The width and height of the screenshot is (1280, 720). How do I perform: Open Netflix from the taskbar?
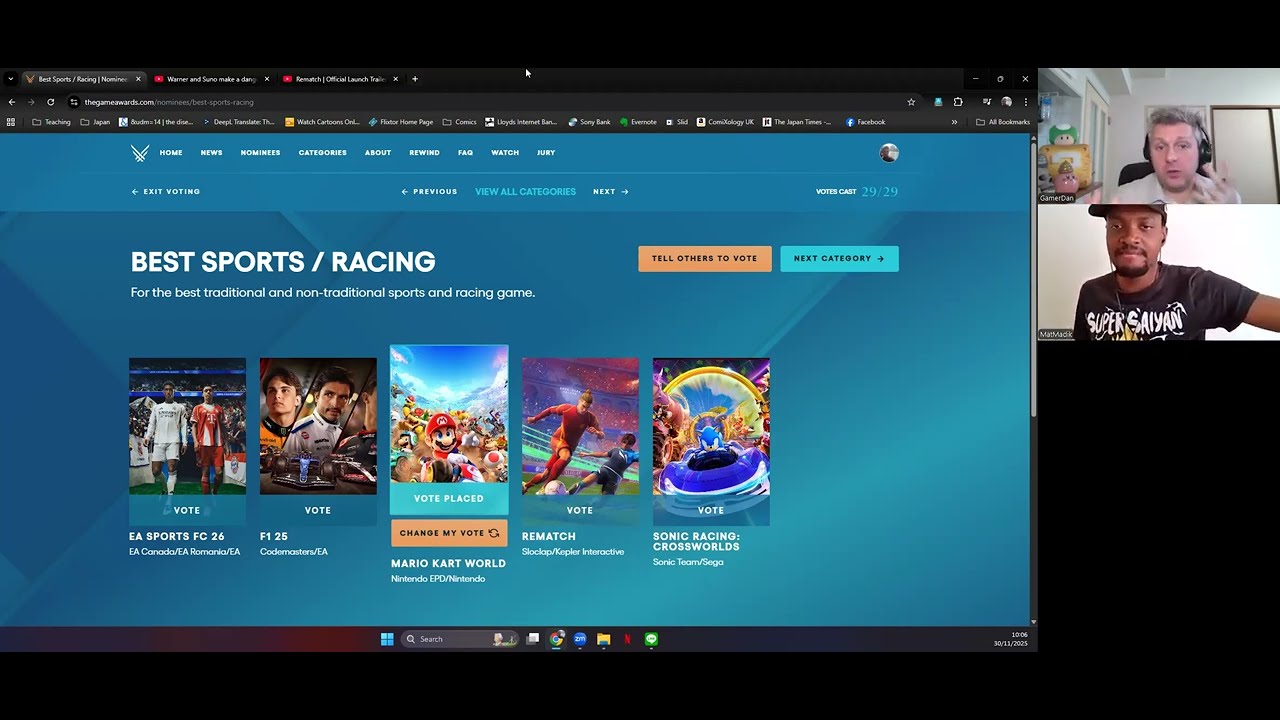[627, 639]
